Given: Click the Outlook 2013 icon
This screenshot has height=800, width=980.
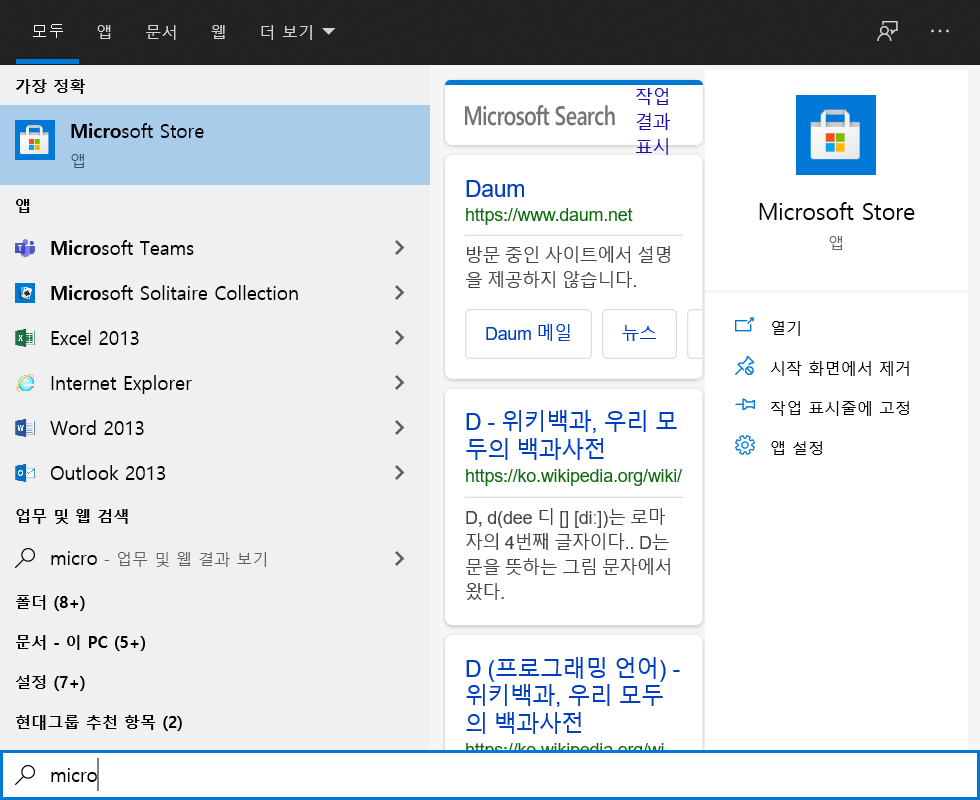Looking at the screenshot, I should [x=25, y=473].
